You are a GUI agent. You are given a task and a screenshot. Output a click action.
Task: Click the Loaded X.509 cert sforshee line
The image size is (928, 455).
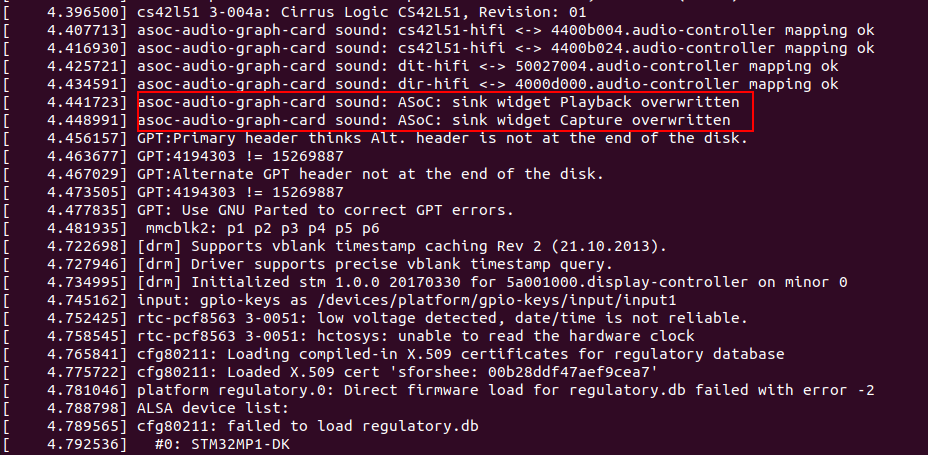[x=397, y=372]
